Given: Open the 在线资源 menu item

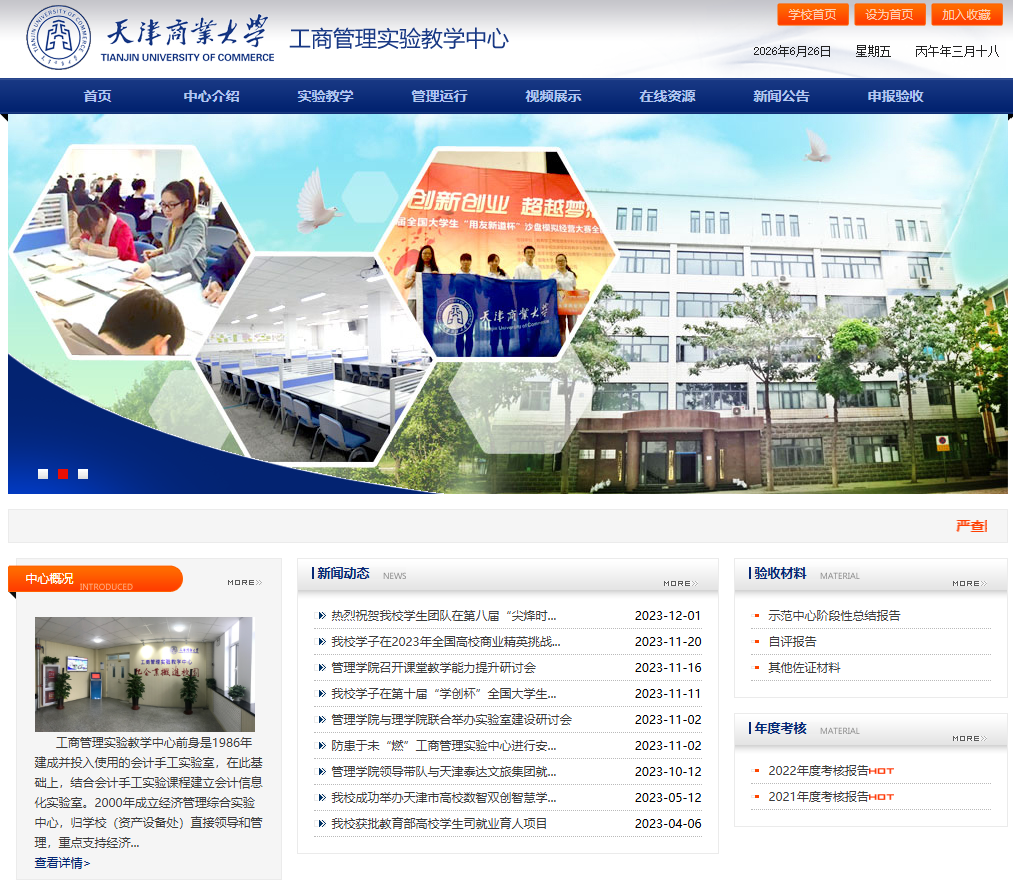Looking at the screenshot, I should 667,96.
